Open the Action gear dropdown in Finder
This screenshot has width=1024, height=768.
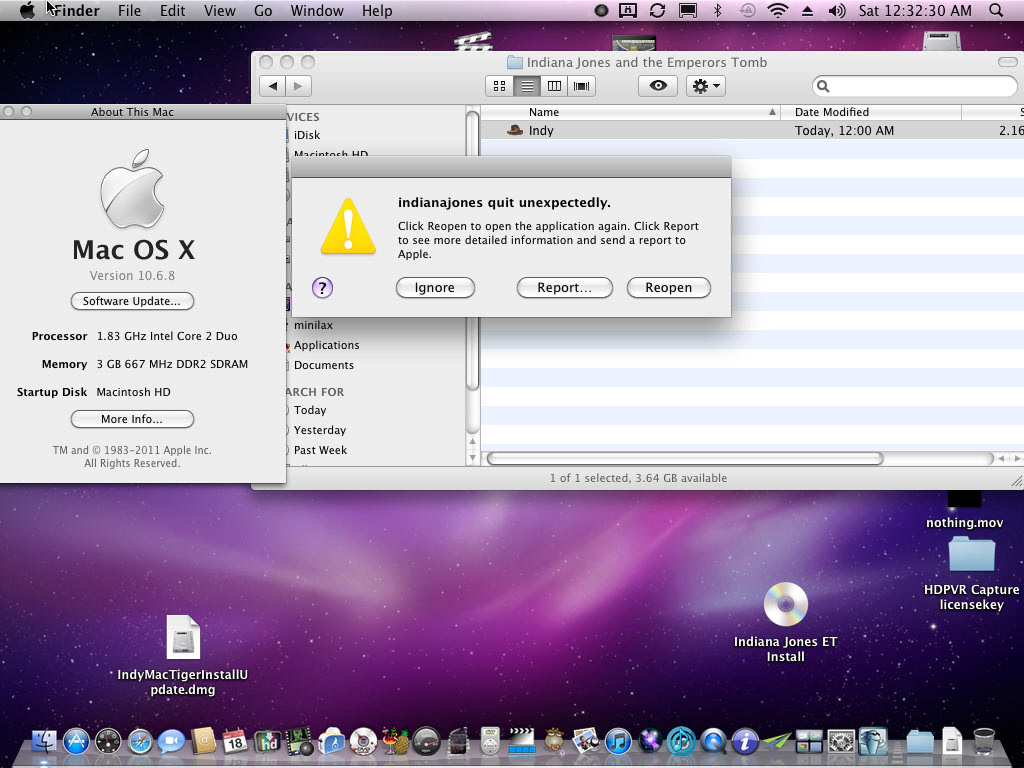click(x=706, y=86)
